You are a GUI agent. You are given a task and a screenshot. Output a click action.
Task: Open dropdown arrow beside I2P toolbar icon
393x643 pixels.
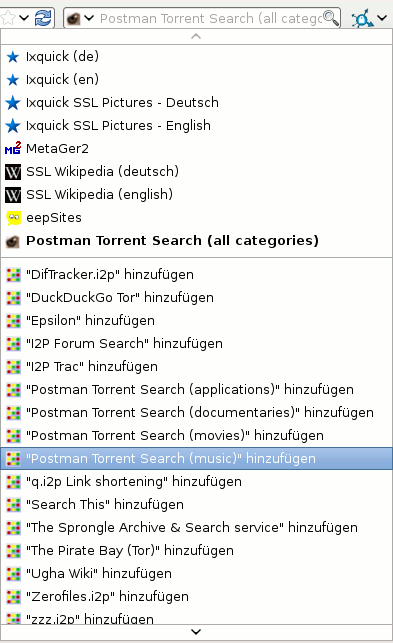pyautogui.click(x=382, y=18)
